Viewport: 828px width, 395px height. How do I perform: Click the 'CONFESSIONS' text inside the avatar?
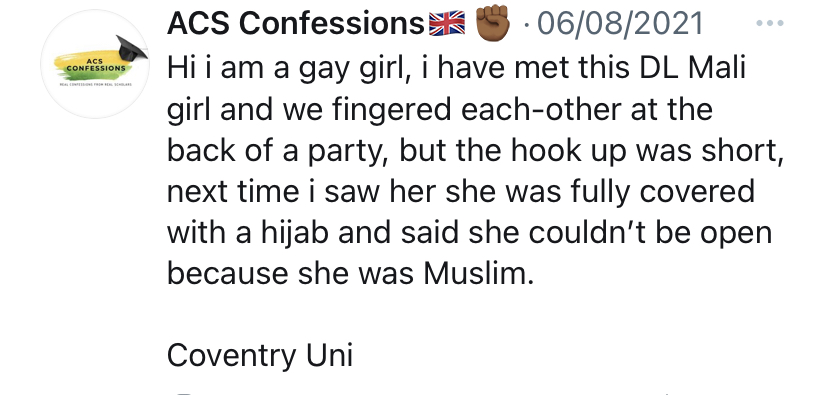[96, 68]
